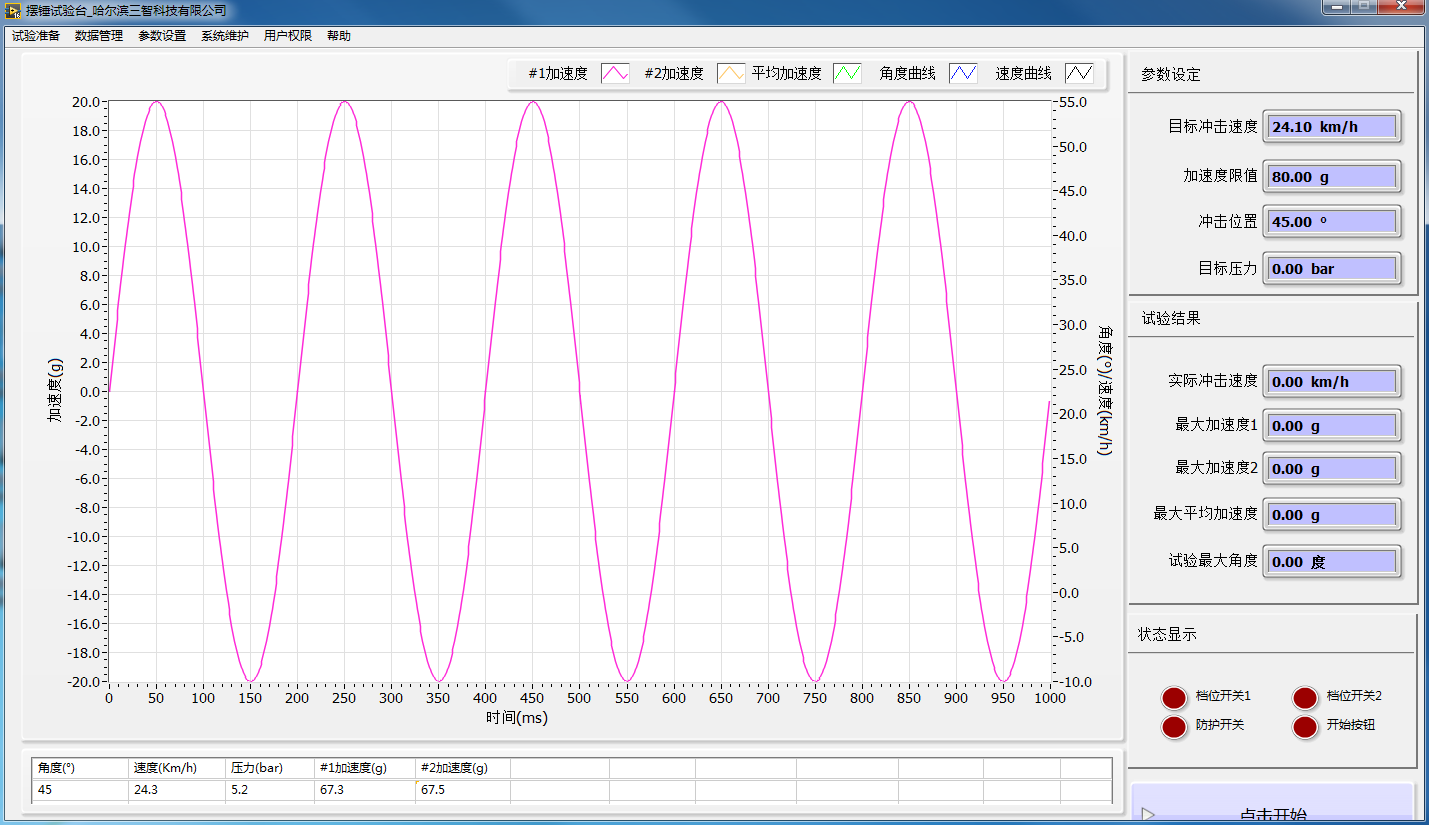
Task: Select the 加速度限值 value field
Action: (1331, 177)
